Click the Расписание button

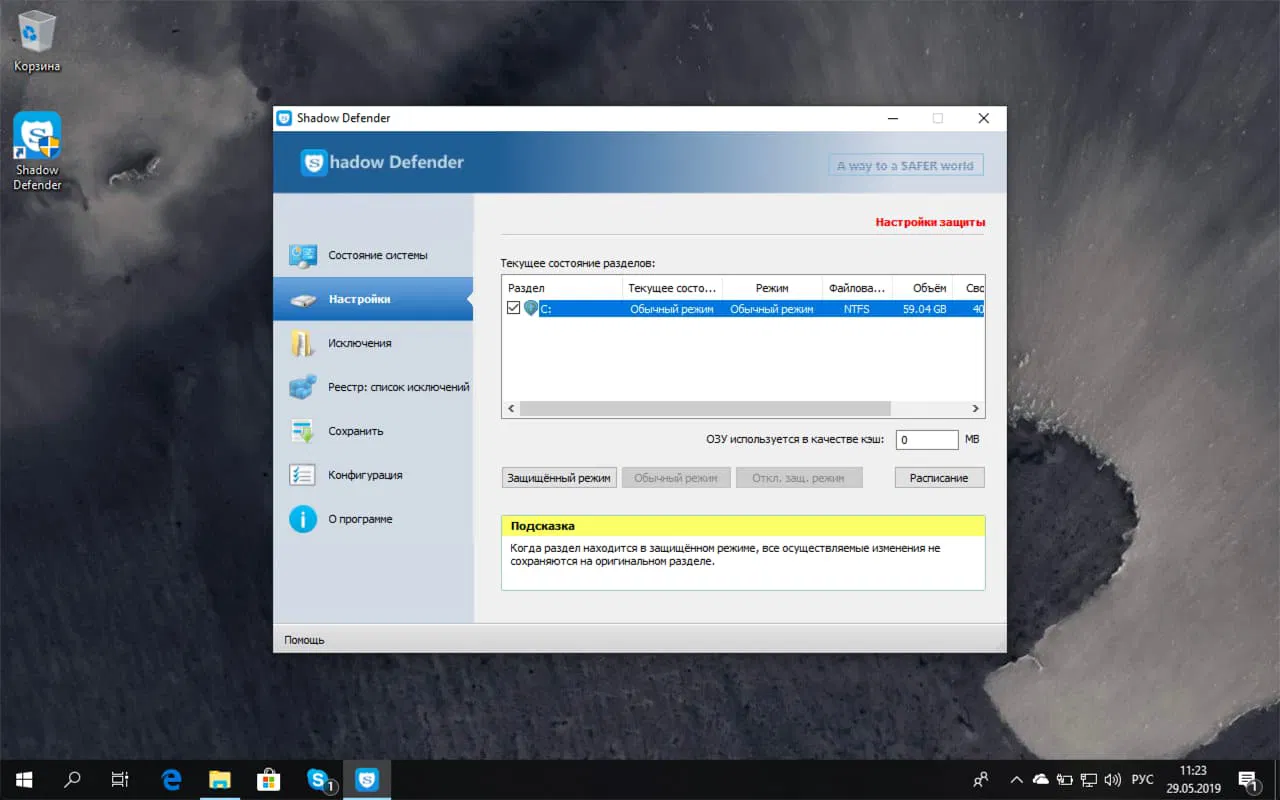pos(939,478)
